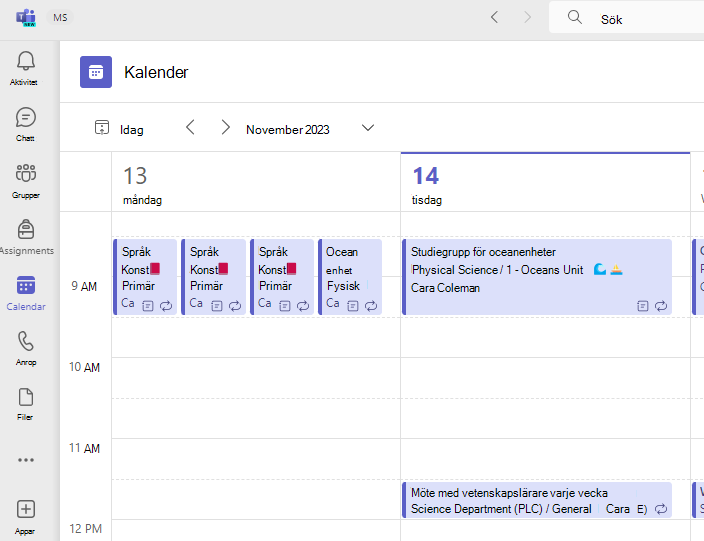
Task: Jump to today with Idag button
Action: pyautogui.click(x=119, y=129)
